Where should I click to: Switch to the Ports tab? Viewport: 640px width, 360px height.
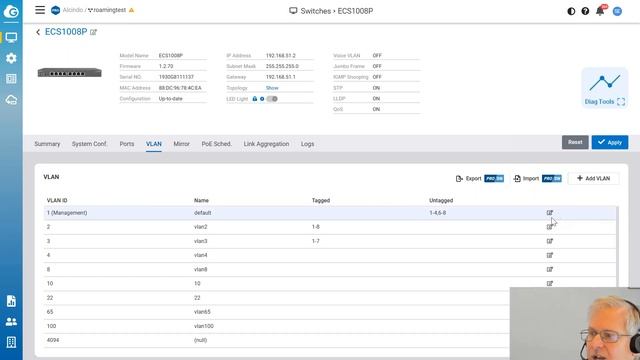(x=127, y=144)
